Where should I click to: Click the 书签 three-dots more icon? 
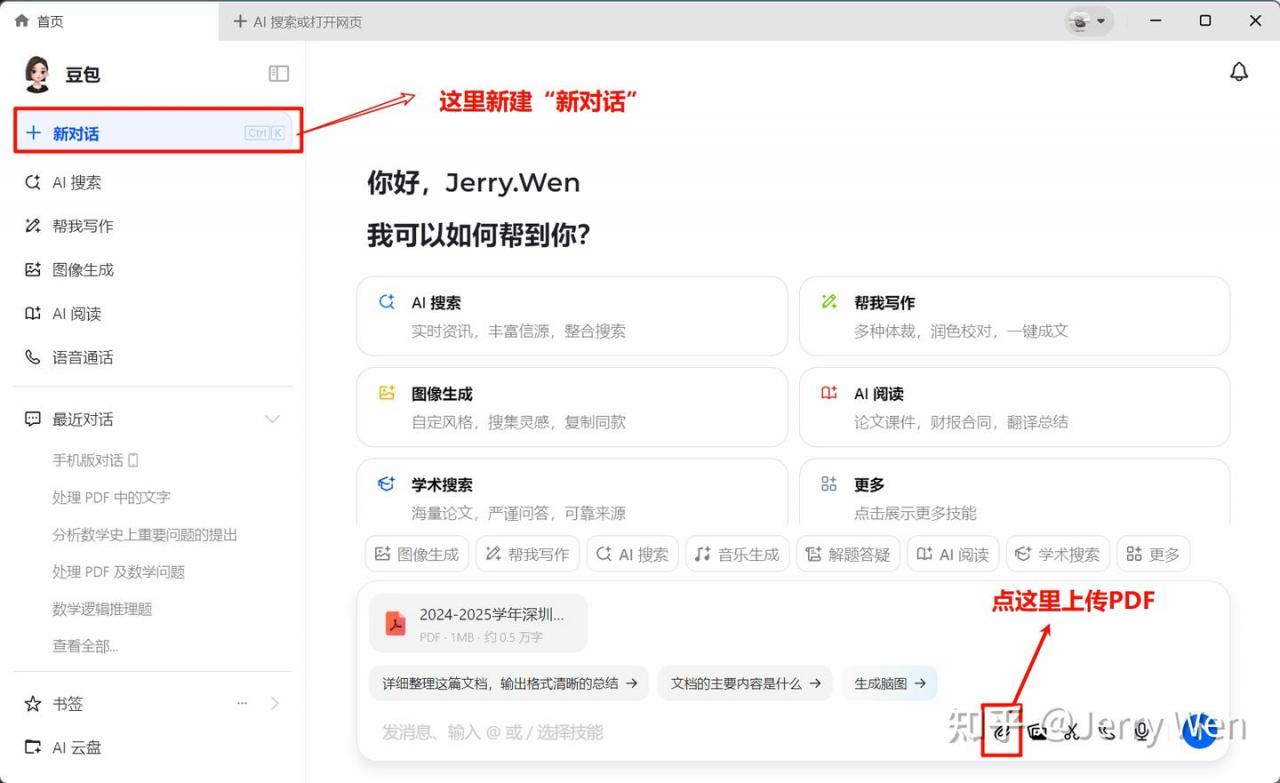coord(242,704)
